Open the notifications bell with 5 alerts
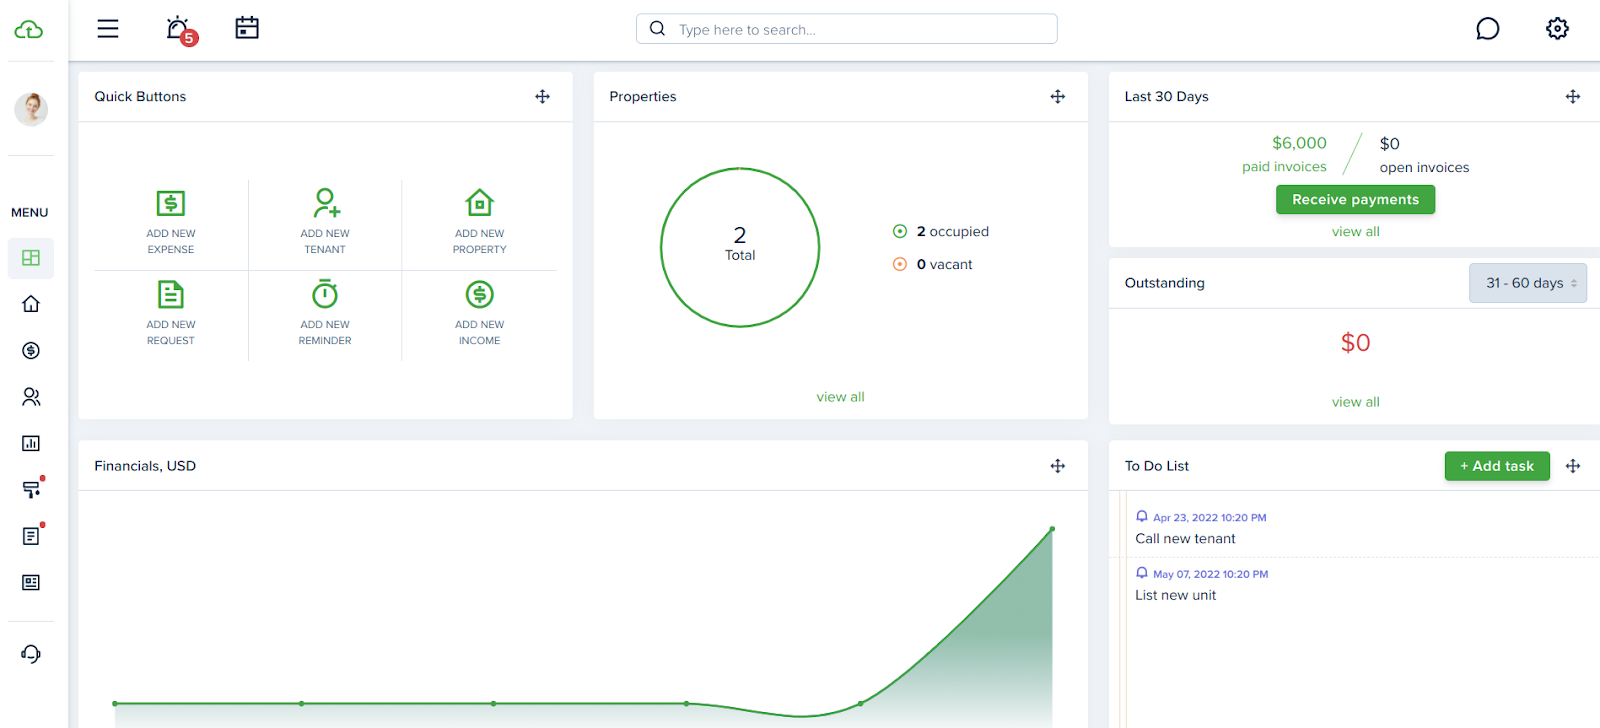This screenshot has height=728, width=1600. coord(181,30)
